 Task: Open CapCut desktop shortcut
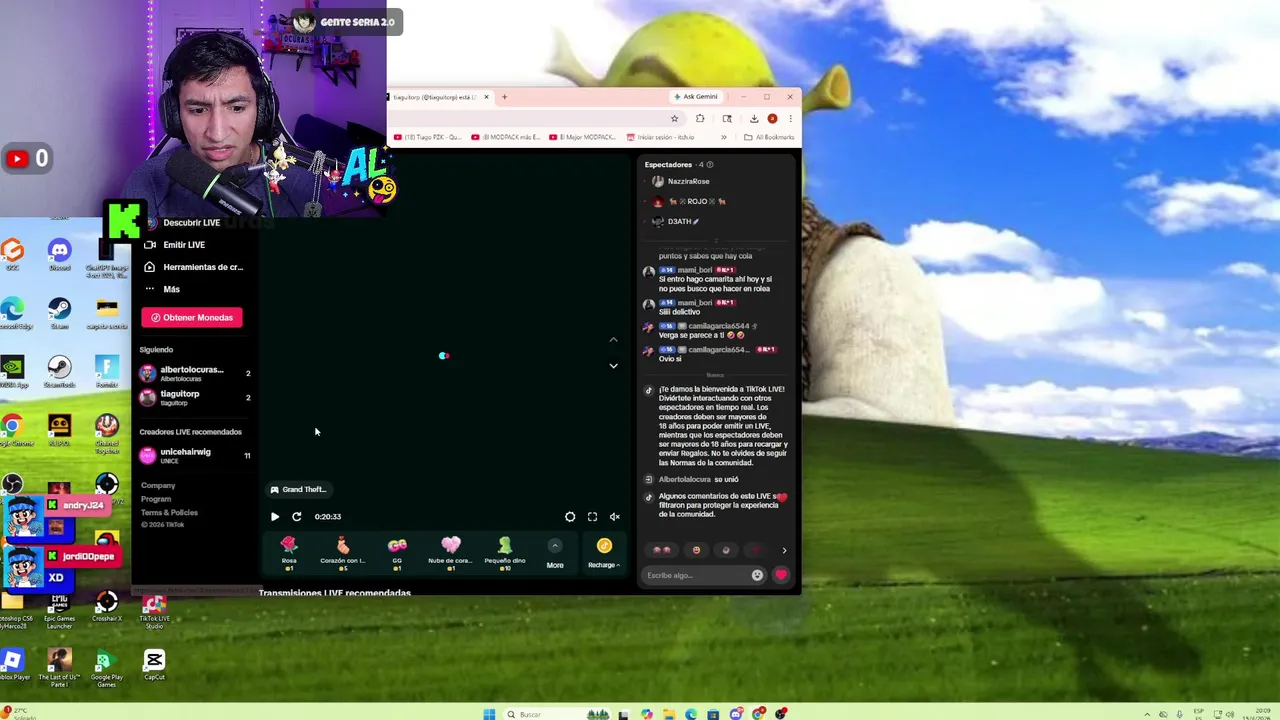154,665
